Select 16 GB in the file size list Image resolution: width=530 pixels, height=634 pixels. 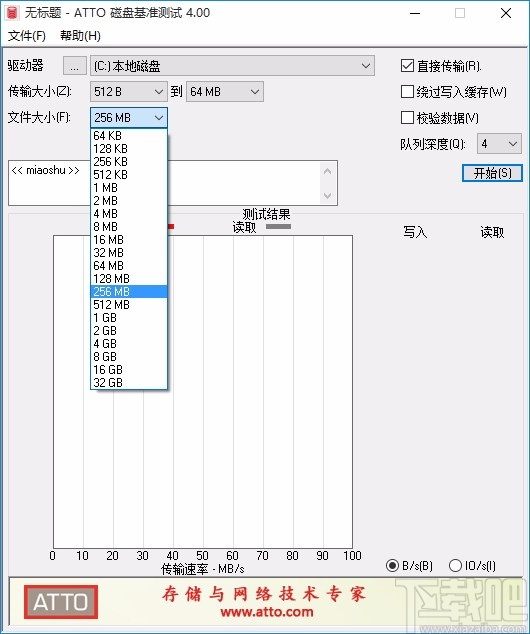129,370
